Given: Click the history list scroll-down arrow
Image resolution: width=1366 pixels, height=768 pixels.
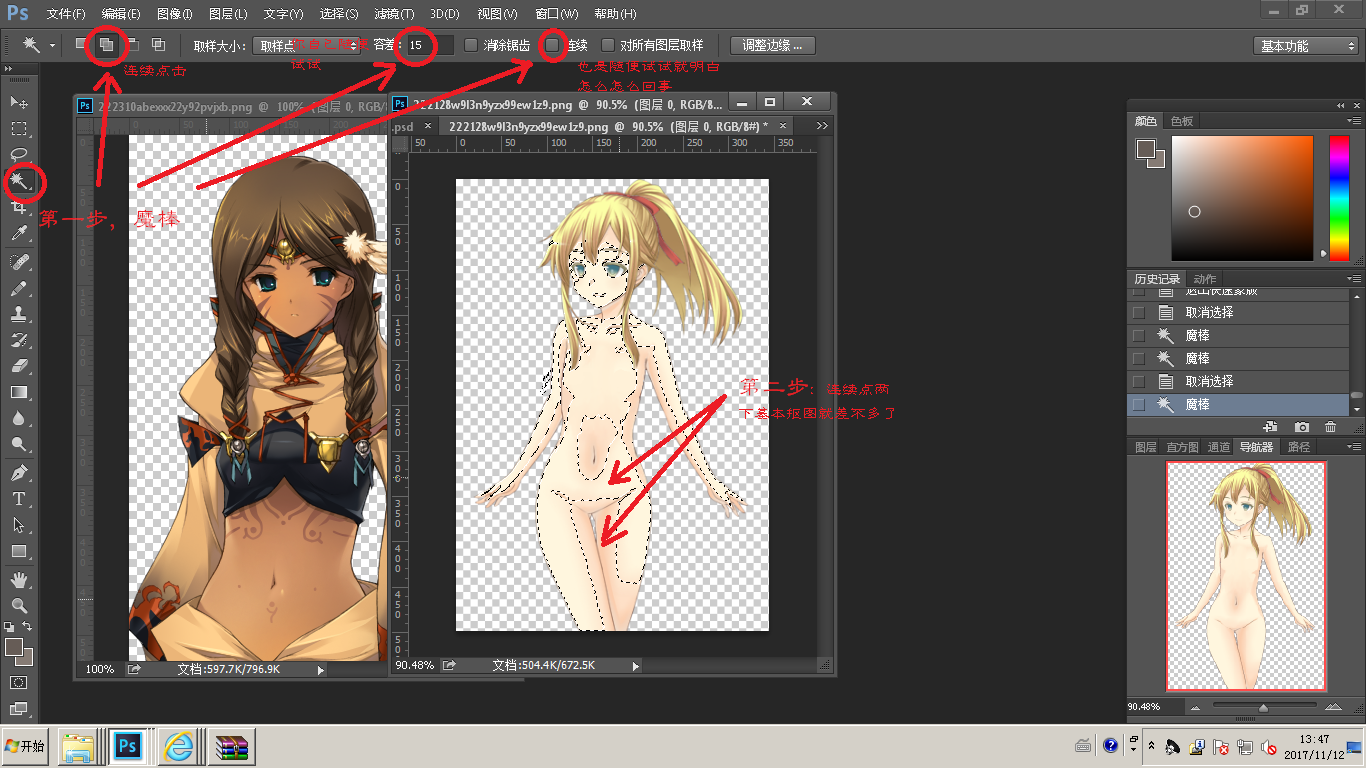Looking at the screenshot, I should pos(1357,409).
